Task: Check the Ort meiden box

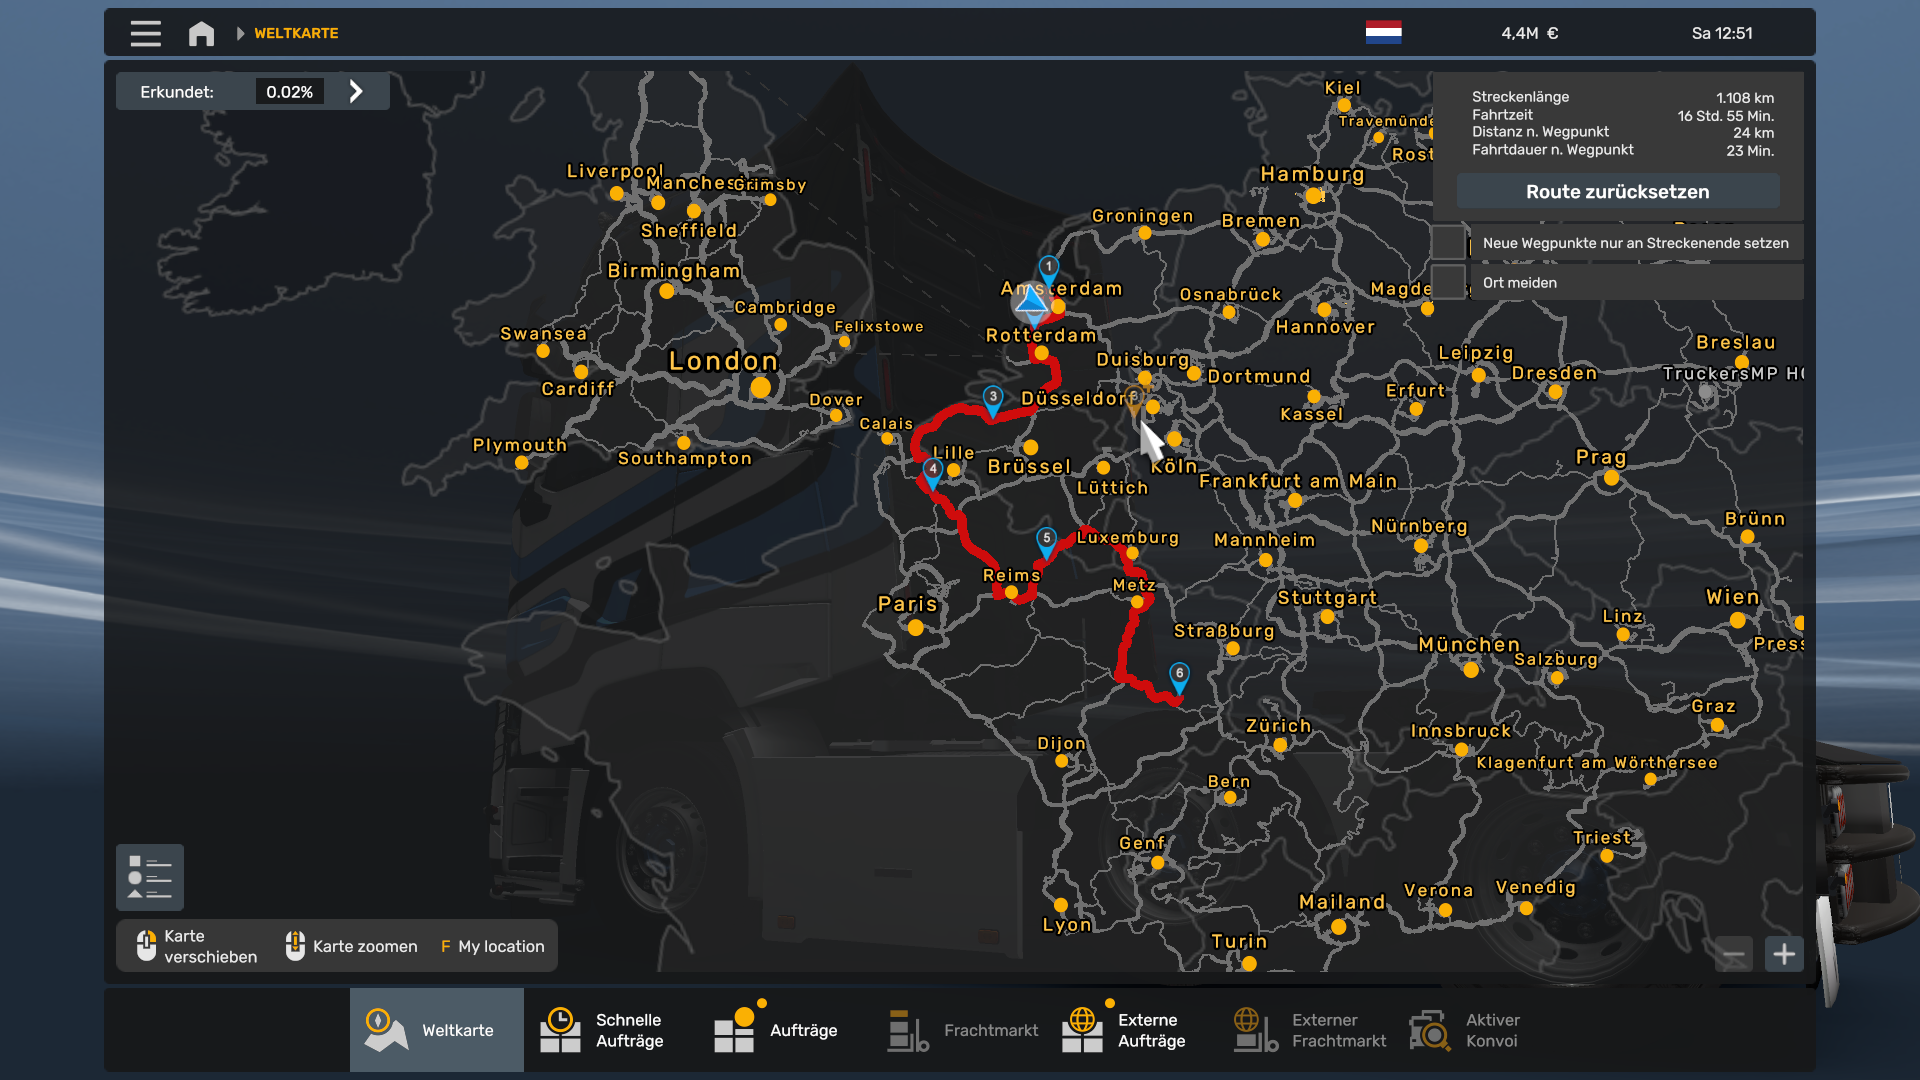Action: 1448,283
